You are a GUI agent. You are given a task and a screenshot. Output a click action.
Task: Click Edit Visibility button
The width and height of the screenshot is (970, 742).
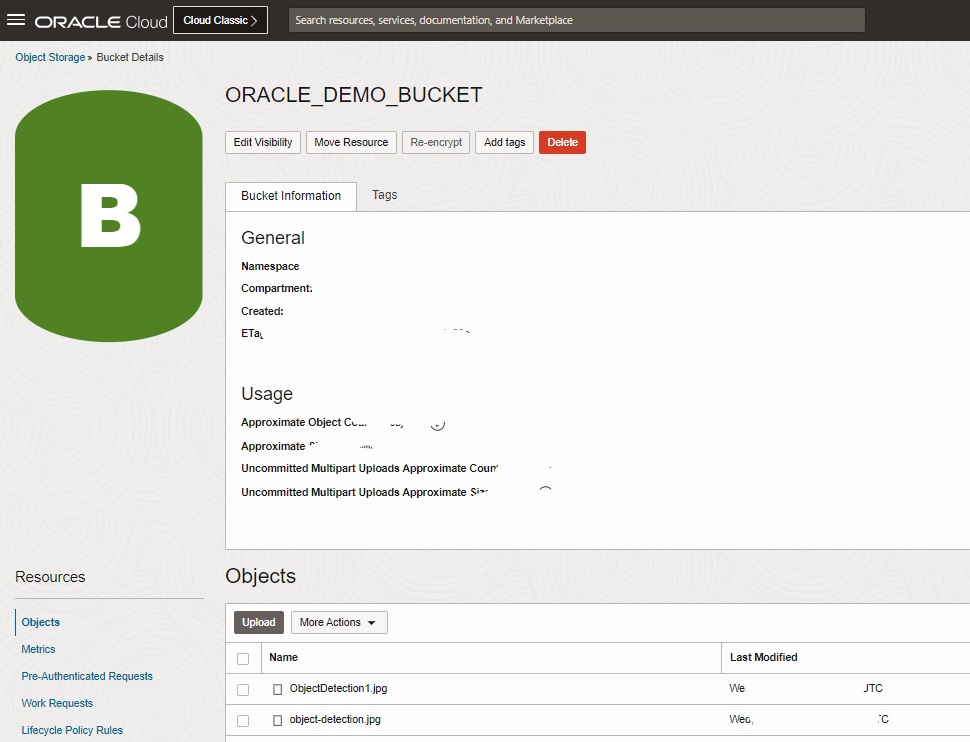tap(263, 142)
